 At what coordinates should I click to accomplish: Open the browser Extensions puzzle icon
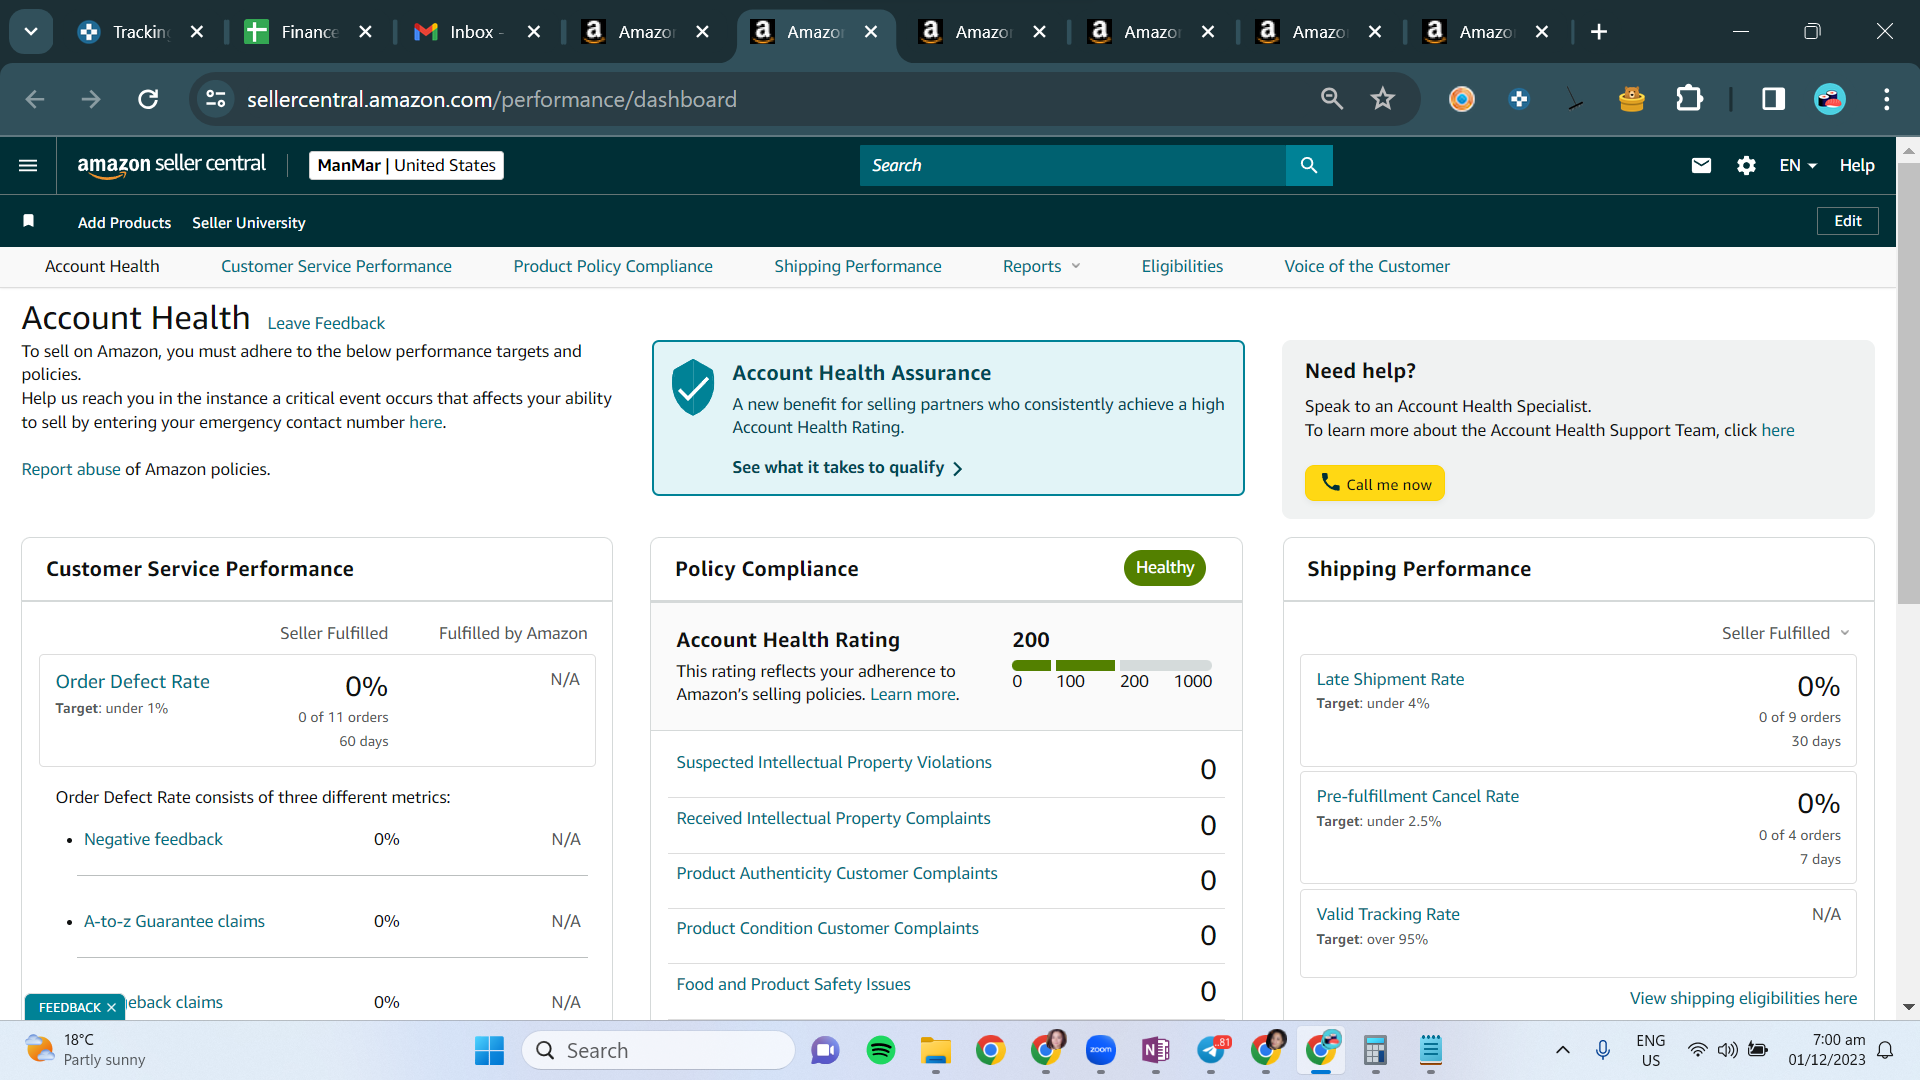tap(1689, 99)
